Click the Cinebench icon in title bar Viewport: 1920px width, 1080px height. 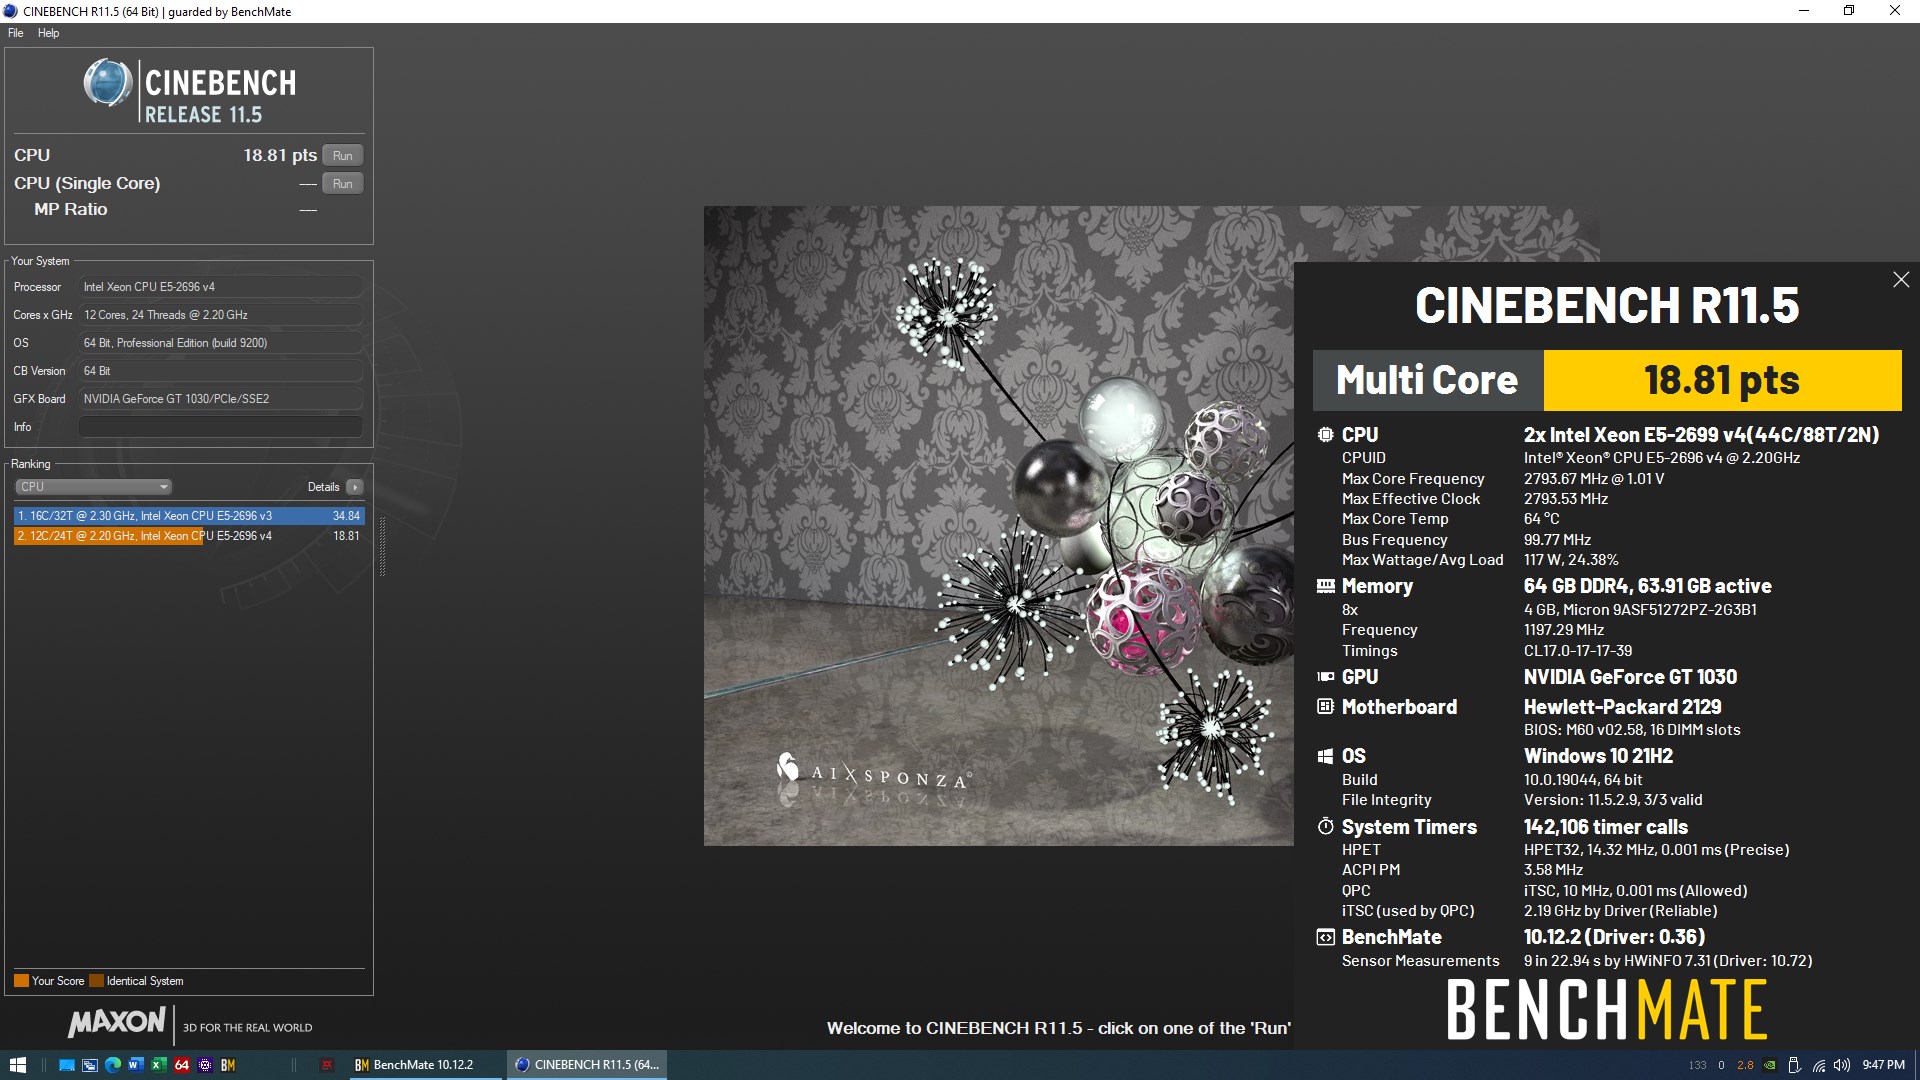click(x=11, y=11)
